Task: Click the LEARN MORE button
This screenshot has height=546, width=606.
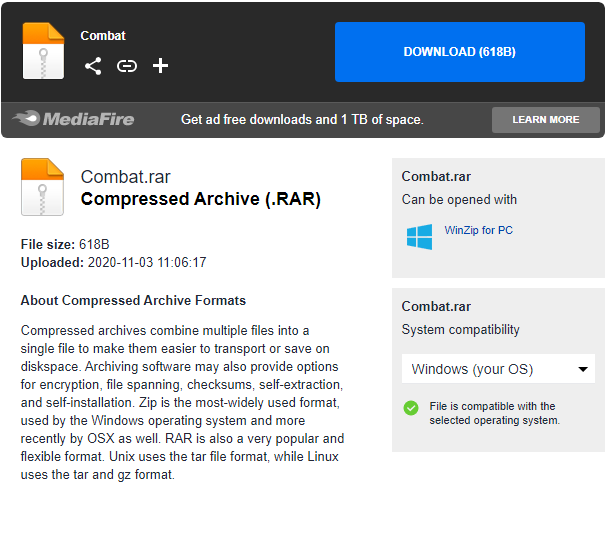Action: [545, 120]
